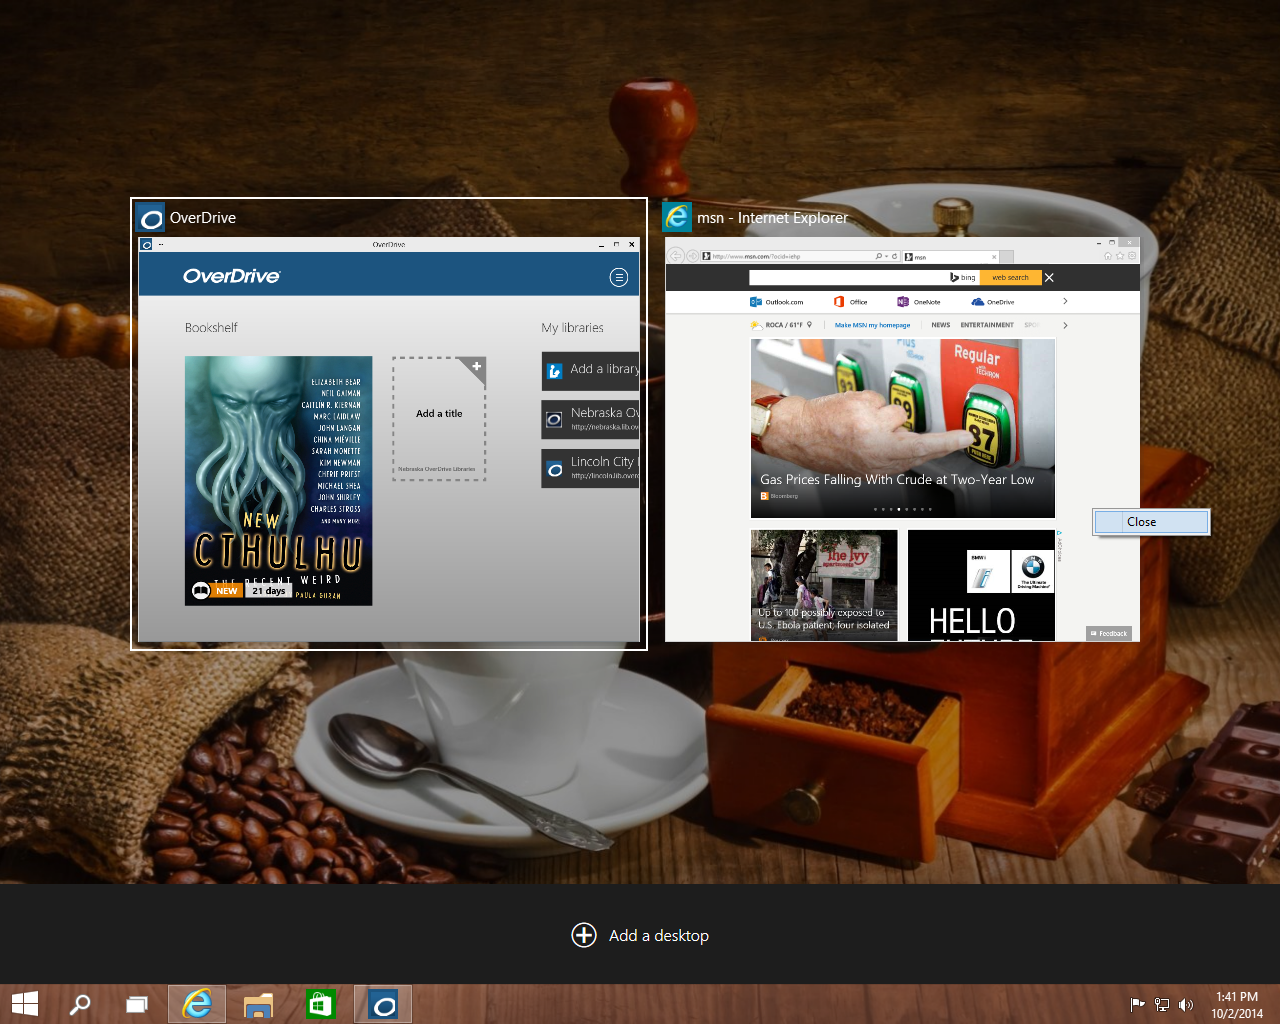Open Search from the taskbar
This screenshot has width=1280, height=1024.
80,1004
